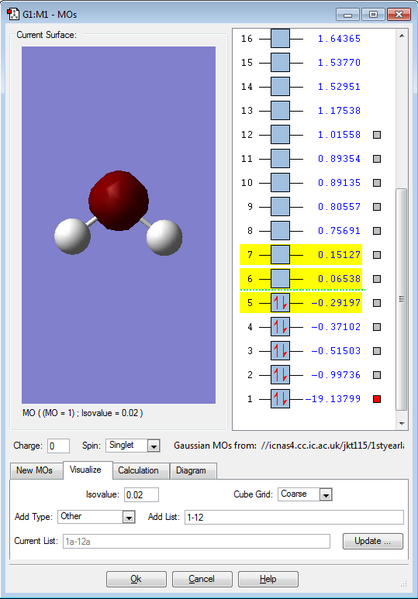The height and width of the screenshot is (599, 418).
Task: Click energy value 0.06538 of the LUMO
Action: [339, 279]
